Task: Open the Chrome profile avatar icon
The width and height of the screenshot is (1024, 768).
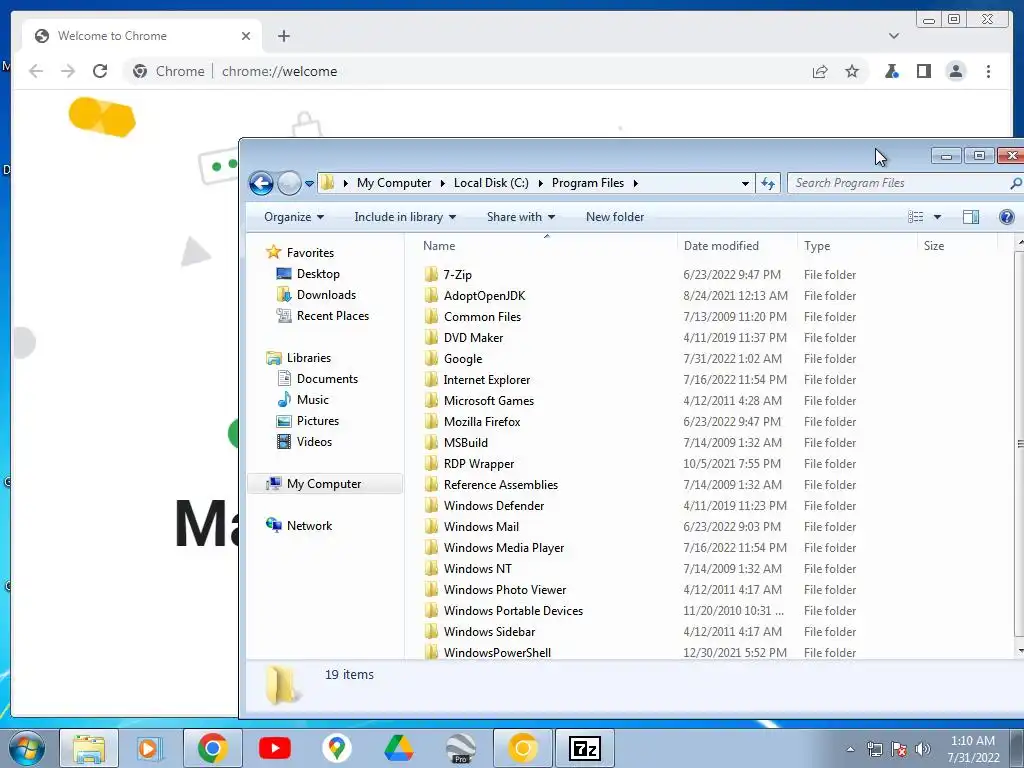Action: (x=955, y=71)
